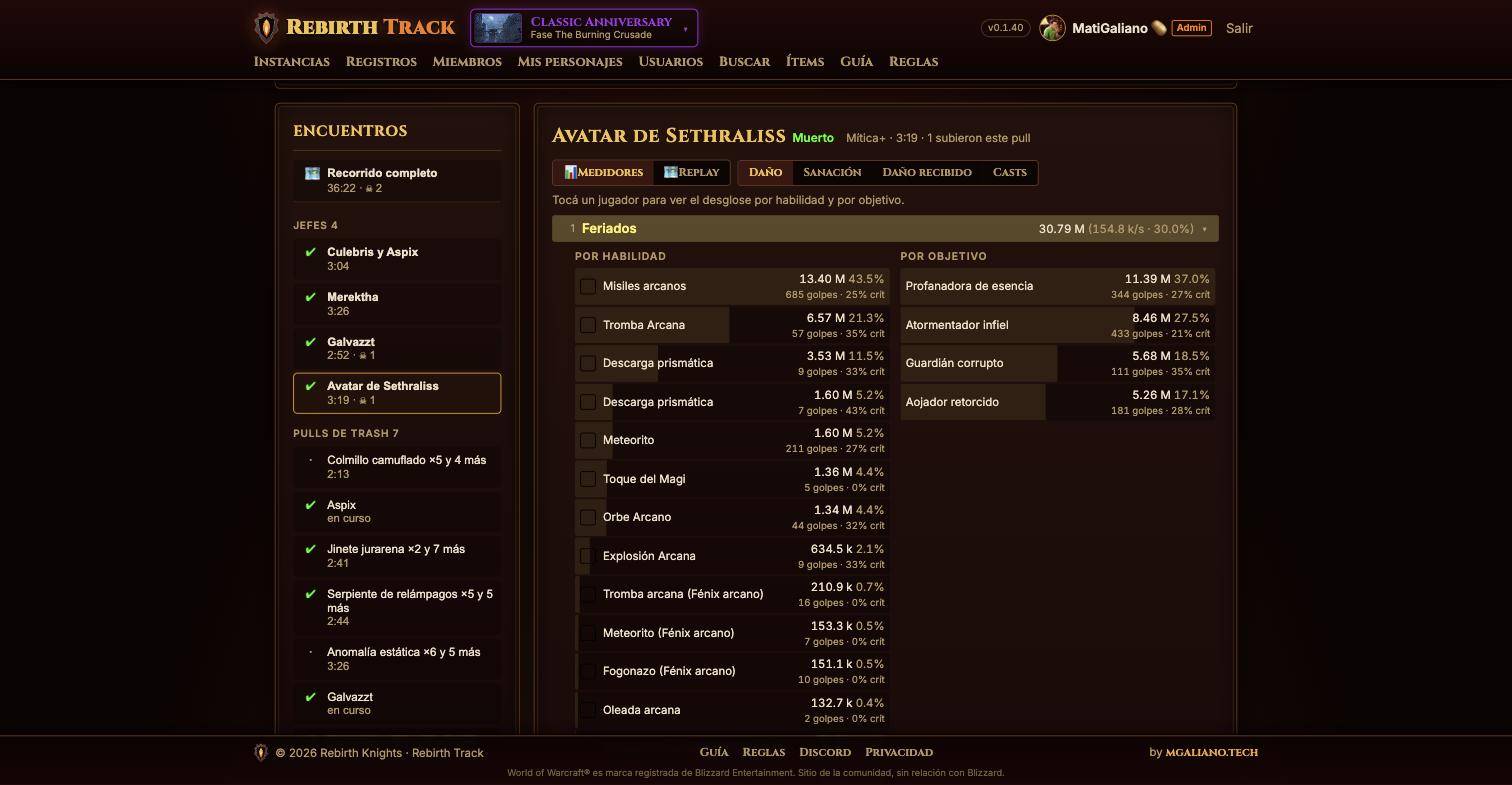Click the checkmark beside Jinete jurarena pull
The width and height of the screenshot is (1512, 785).
[x=311, y=550]
